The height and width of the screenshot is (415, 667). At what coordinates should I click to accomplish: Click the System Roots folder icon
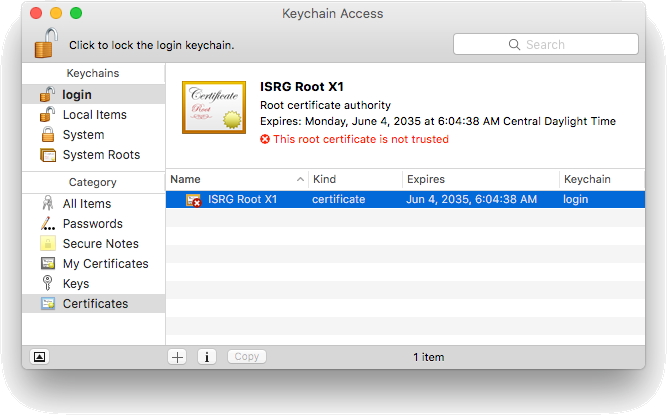pyautogui.click(x=48, y=155)
